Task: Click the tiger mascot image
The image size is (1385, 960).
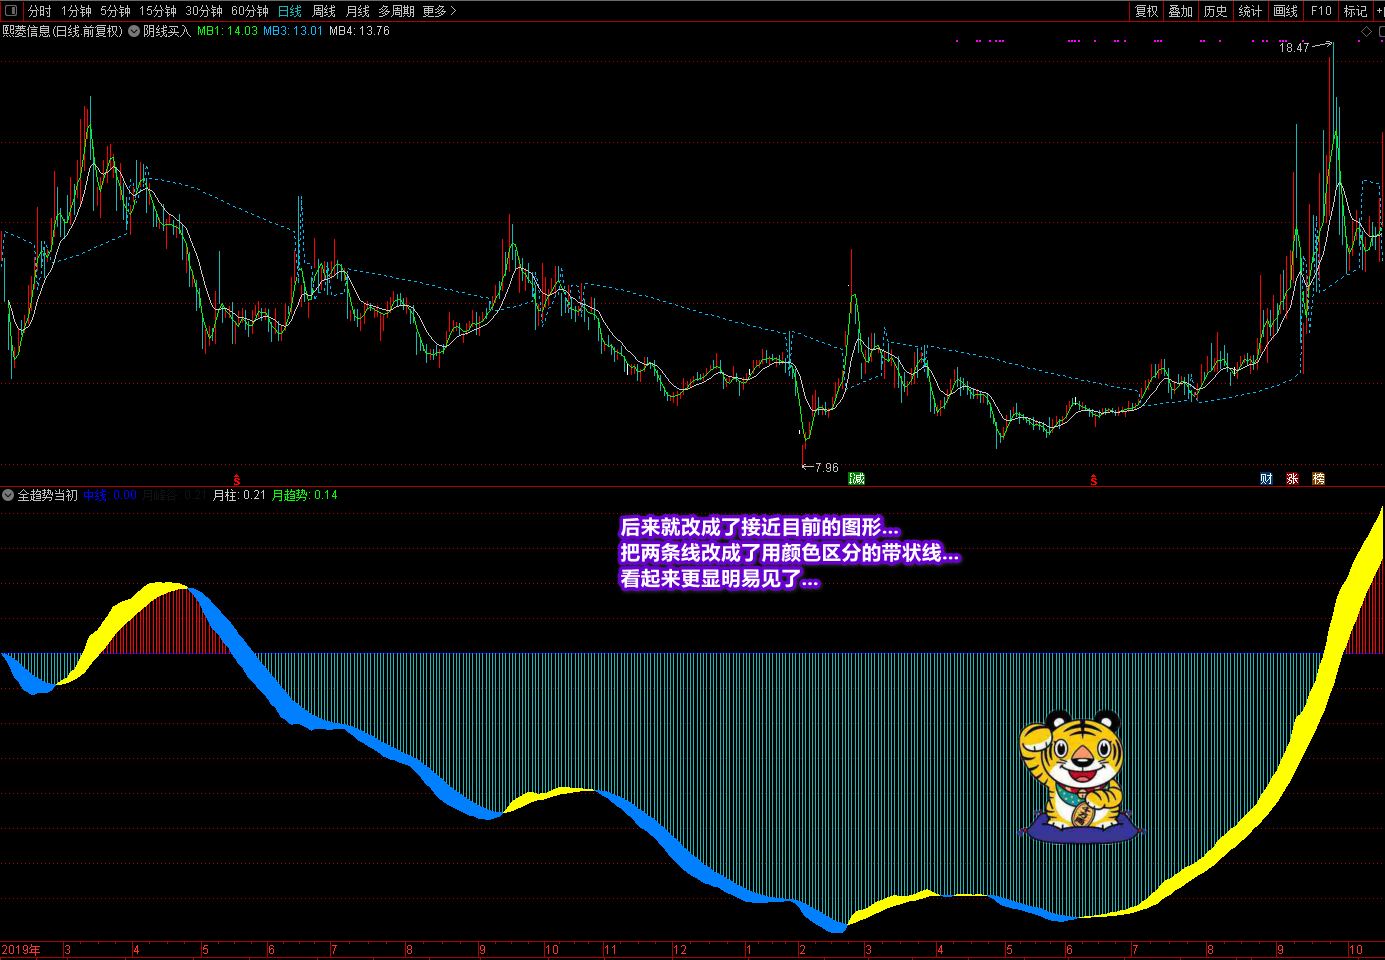Action: tap(1080, 776)
